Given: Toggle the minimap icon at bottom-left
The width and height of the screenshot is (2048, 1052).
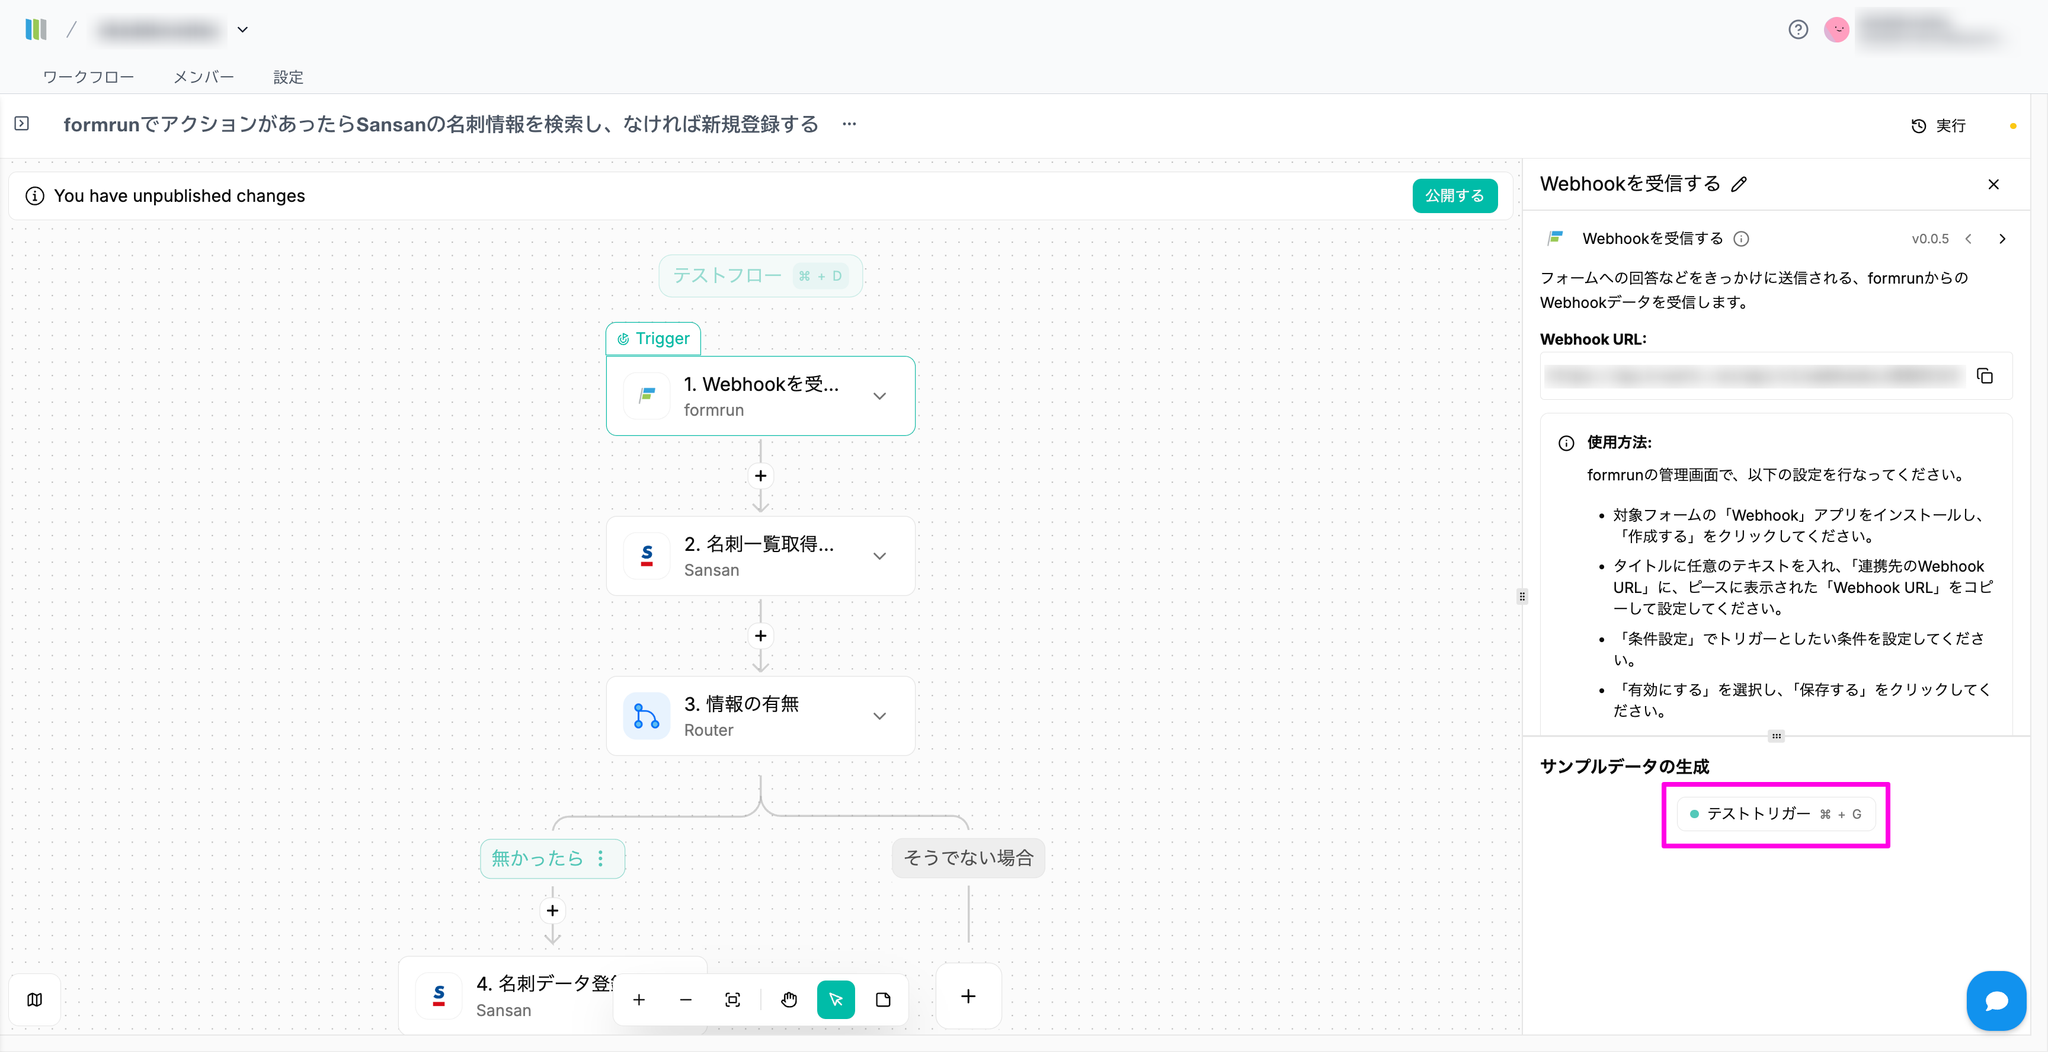Looking at the screenshot, I should 35,1000.
